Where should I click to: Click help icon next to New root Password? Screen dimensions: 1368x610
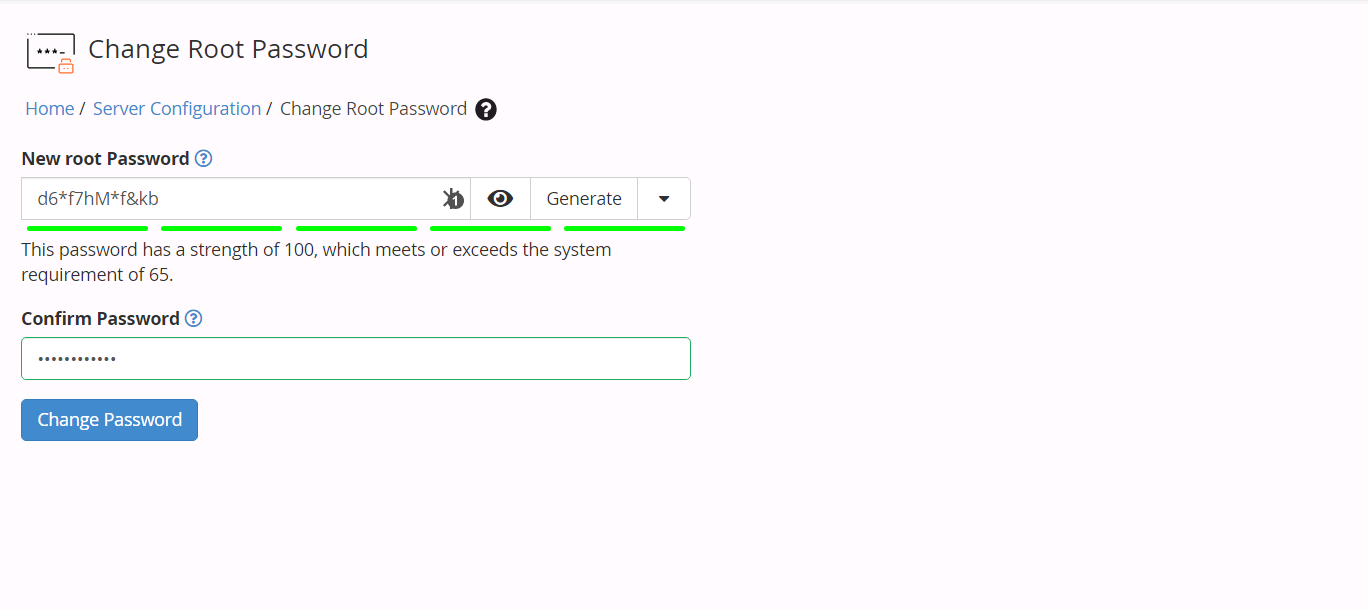[x=203, y=158]
